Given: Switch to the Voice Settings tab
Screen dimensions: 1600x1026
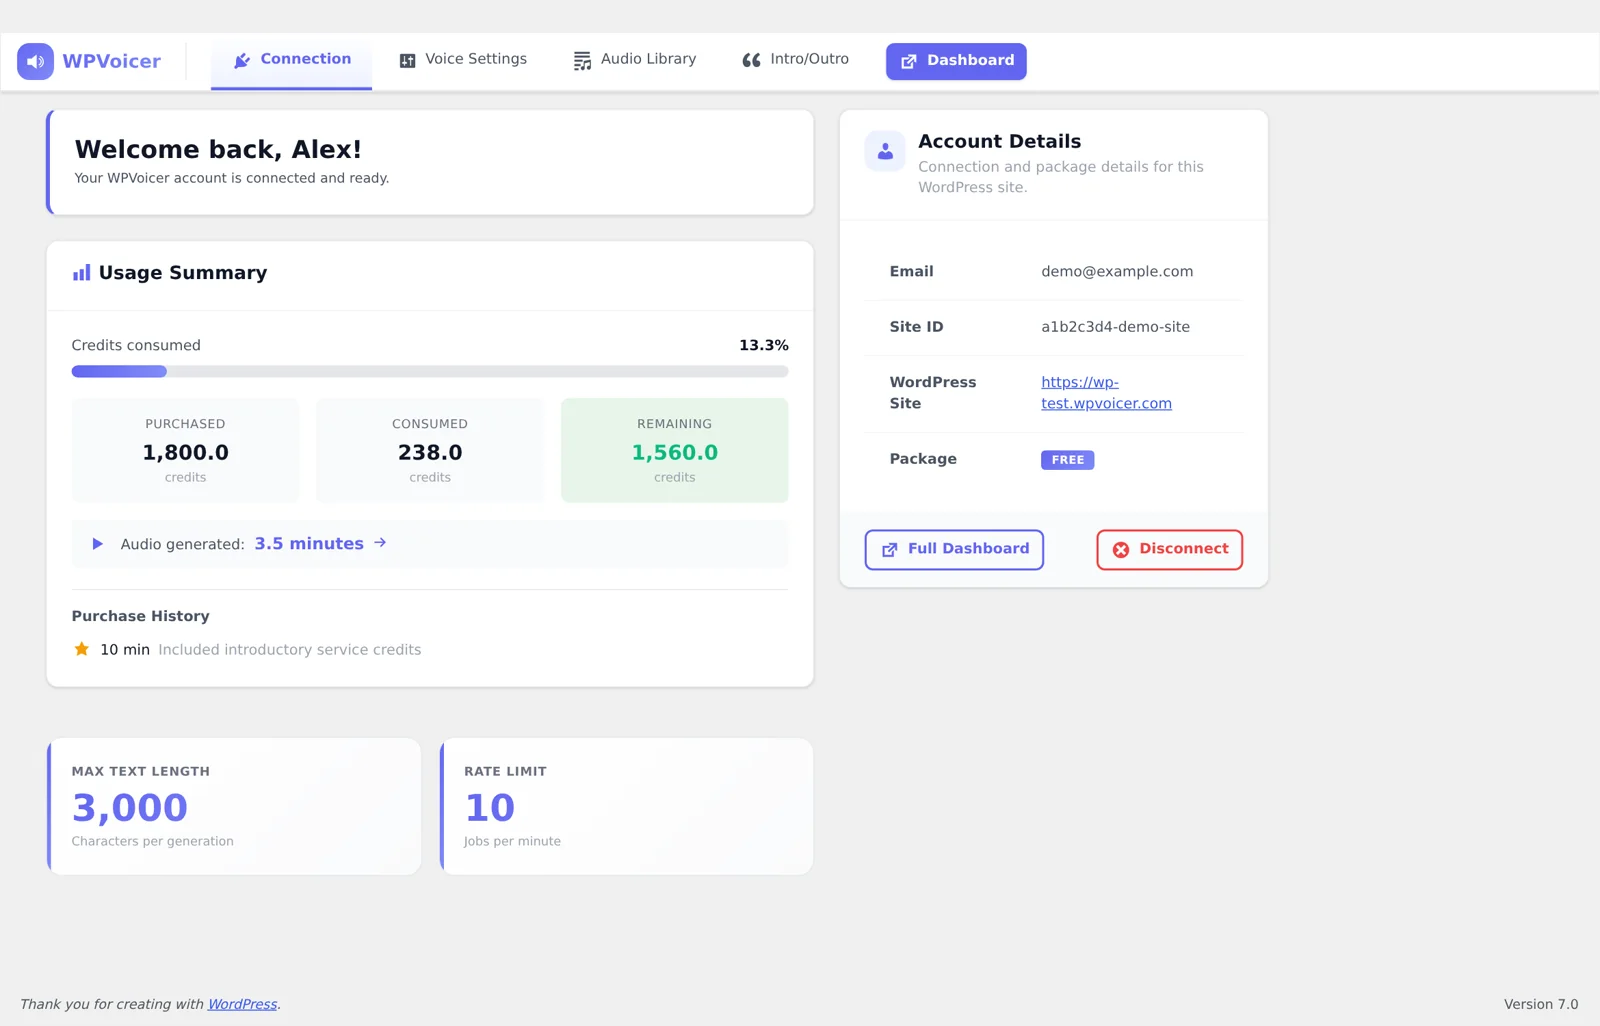Looking at the screenshot, I should point(463,60).
